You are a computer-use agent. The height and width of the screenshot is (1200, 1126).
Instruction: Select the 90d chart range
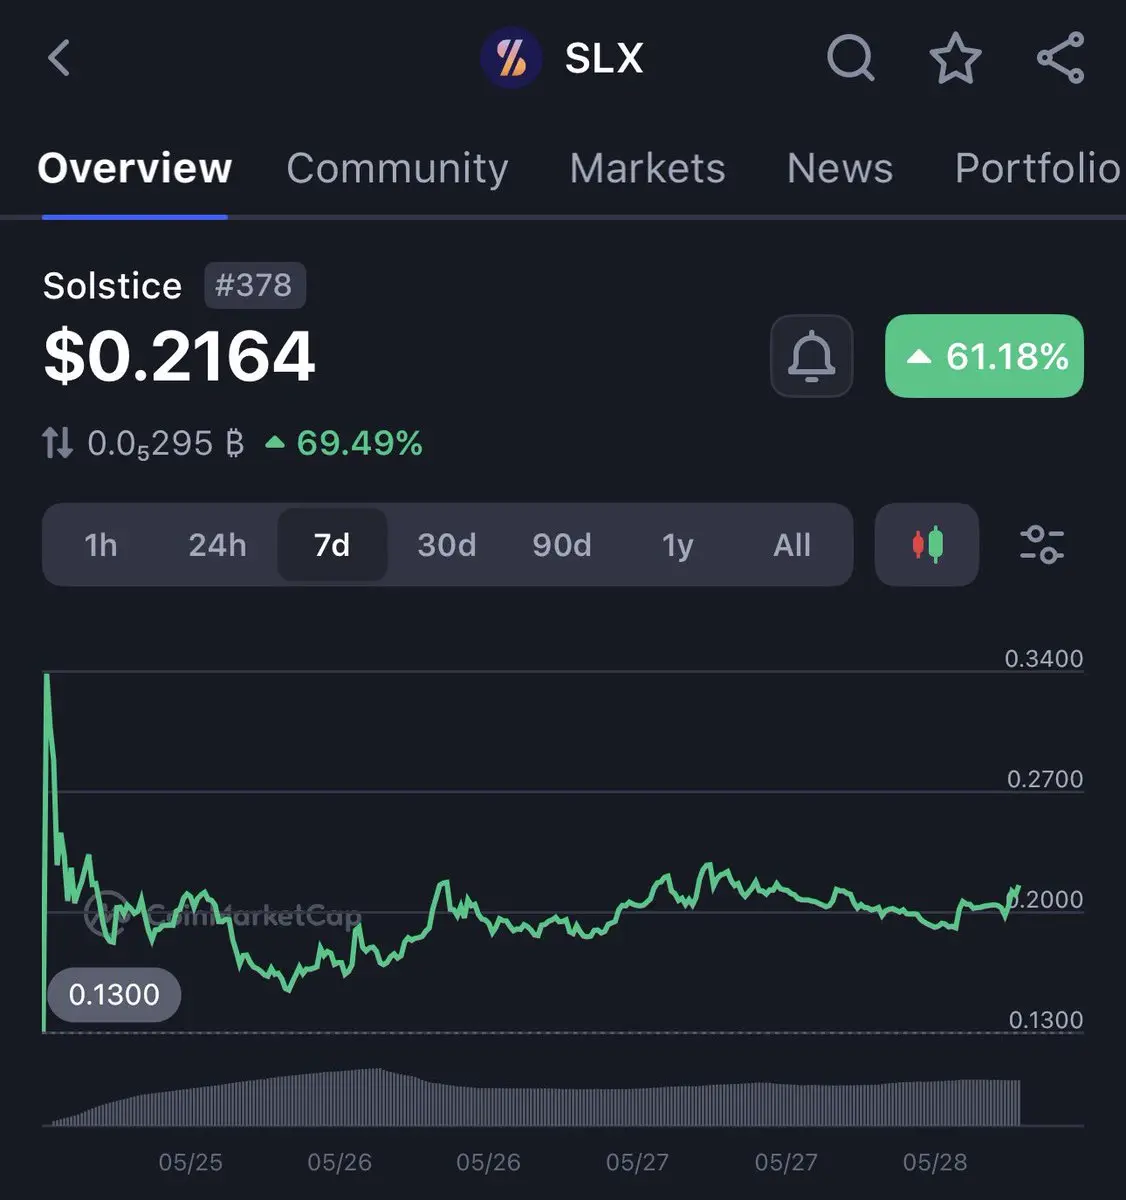pos(562,545)
